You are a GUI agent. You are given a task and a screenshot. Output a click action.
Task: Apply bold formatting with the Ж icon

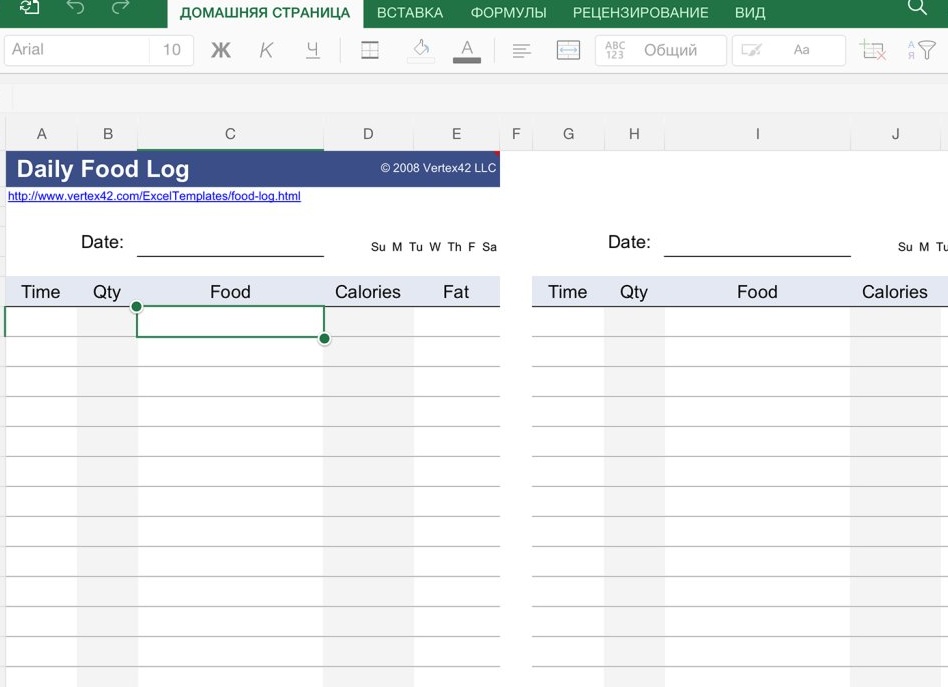click(220, 50)
